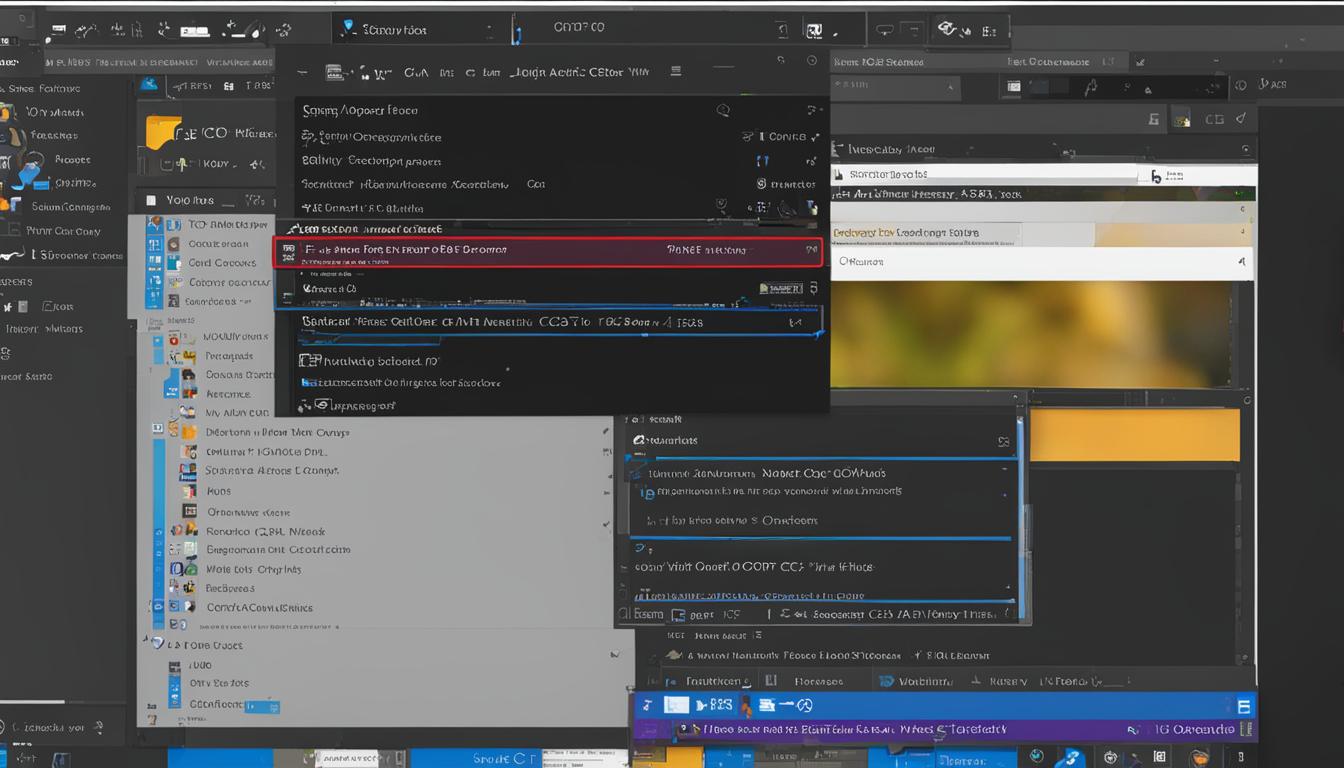This screenshot has height=768, width=1344.
Task: Click the white square icon ending the blue bar
Action: pos(1244,706)
